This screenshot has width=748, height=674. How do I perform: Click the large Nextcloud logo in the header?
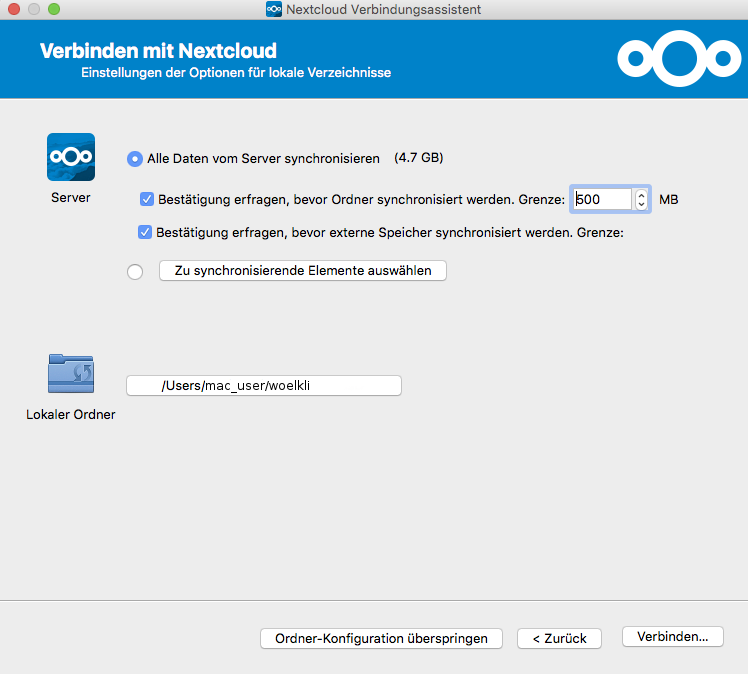[x=679, y=58]
